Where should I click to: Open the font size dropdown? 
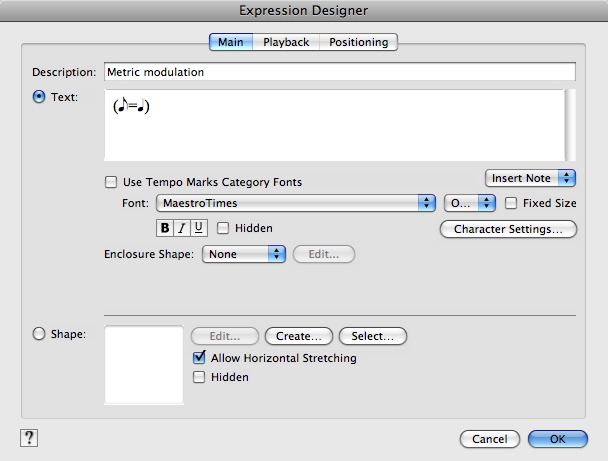pyautogui.click(x=470, y=203)
